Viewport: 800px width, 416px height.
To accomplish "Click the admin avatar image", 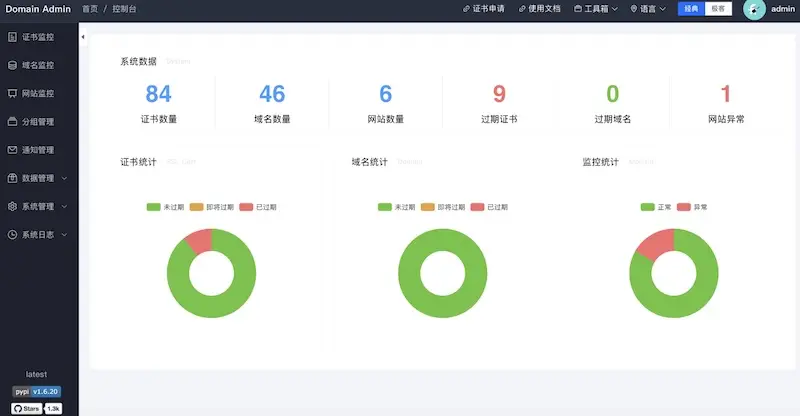I will pos(754,9).
